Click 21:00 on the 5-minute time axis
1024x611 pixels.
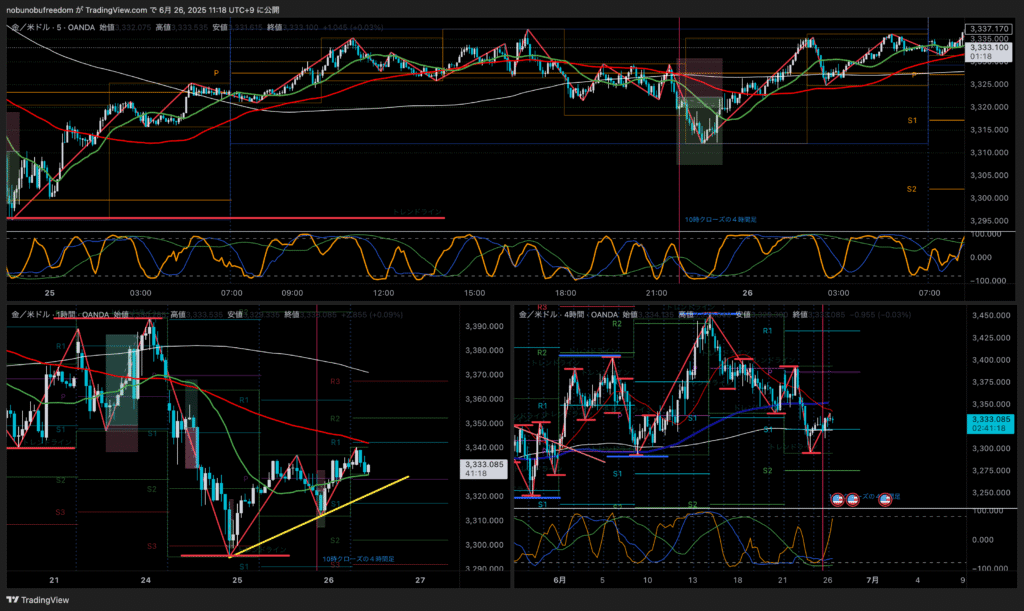click(656, 293)
